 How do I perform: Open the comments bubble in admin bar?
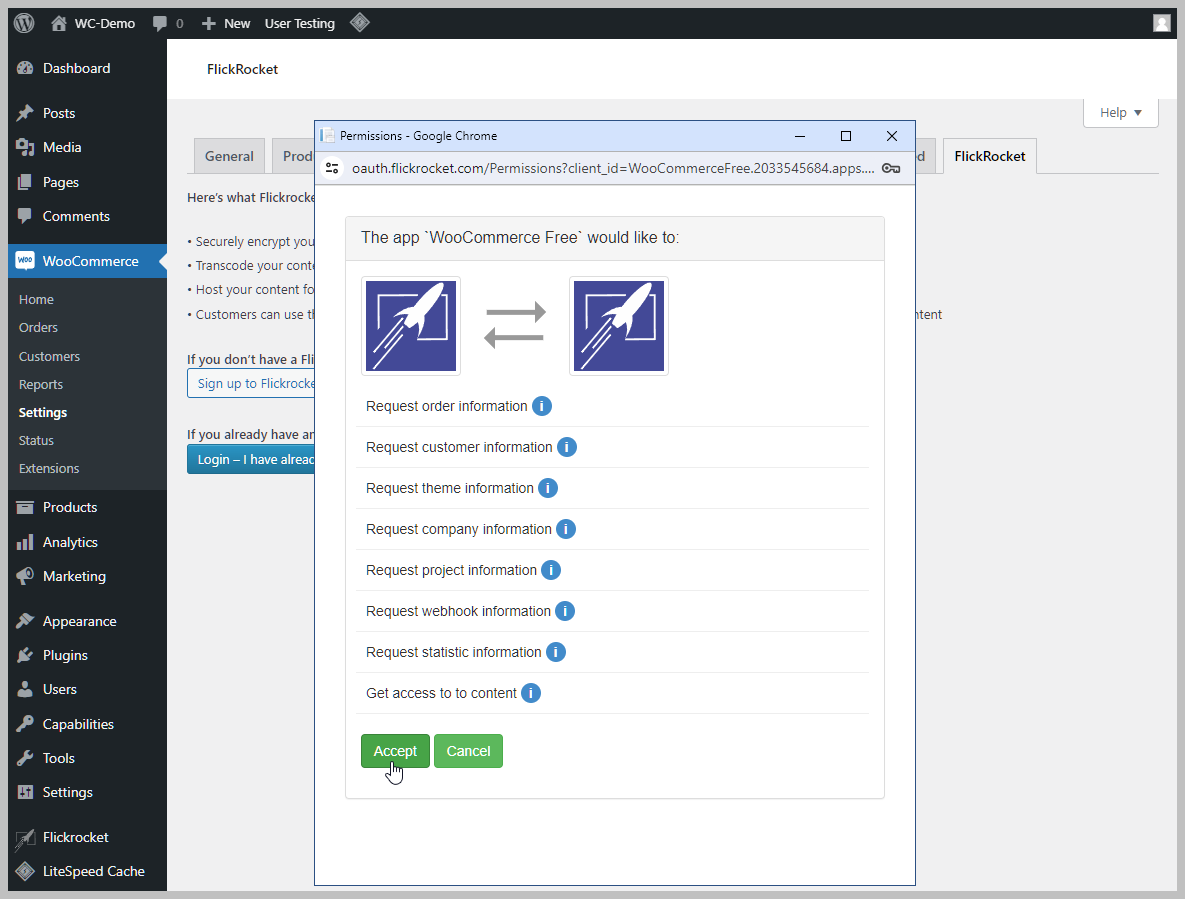(167, 23)
